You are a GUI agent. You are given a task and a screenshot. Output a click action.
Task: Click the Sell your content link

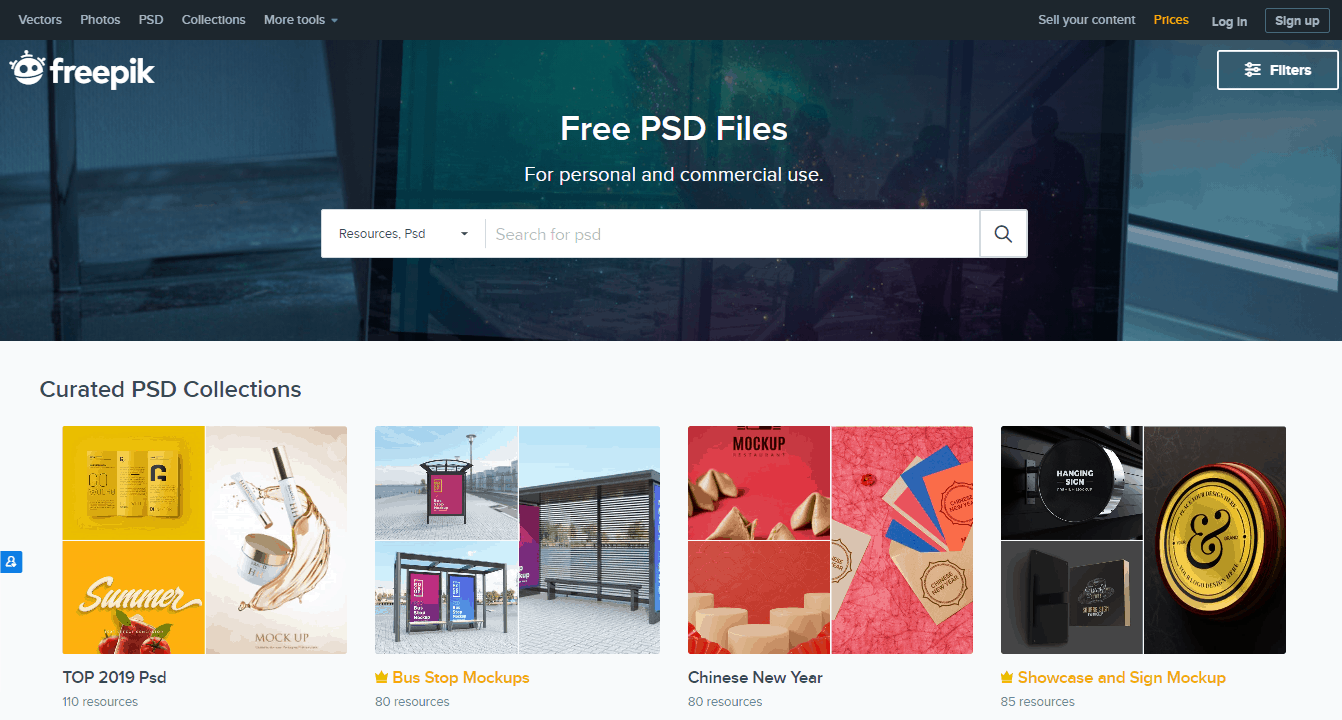[1087, 20]
